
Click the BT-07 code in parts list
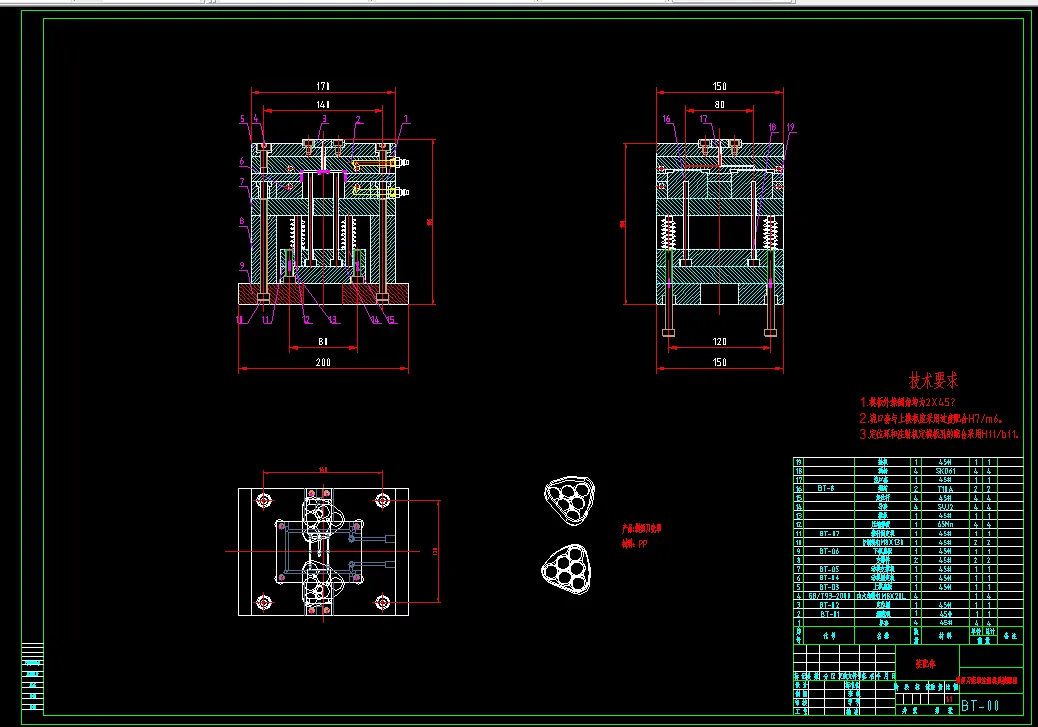click(829, 533)
